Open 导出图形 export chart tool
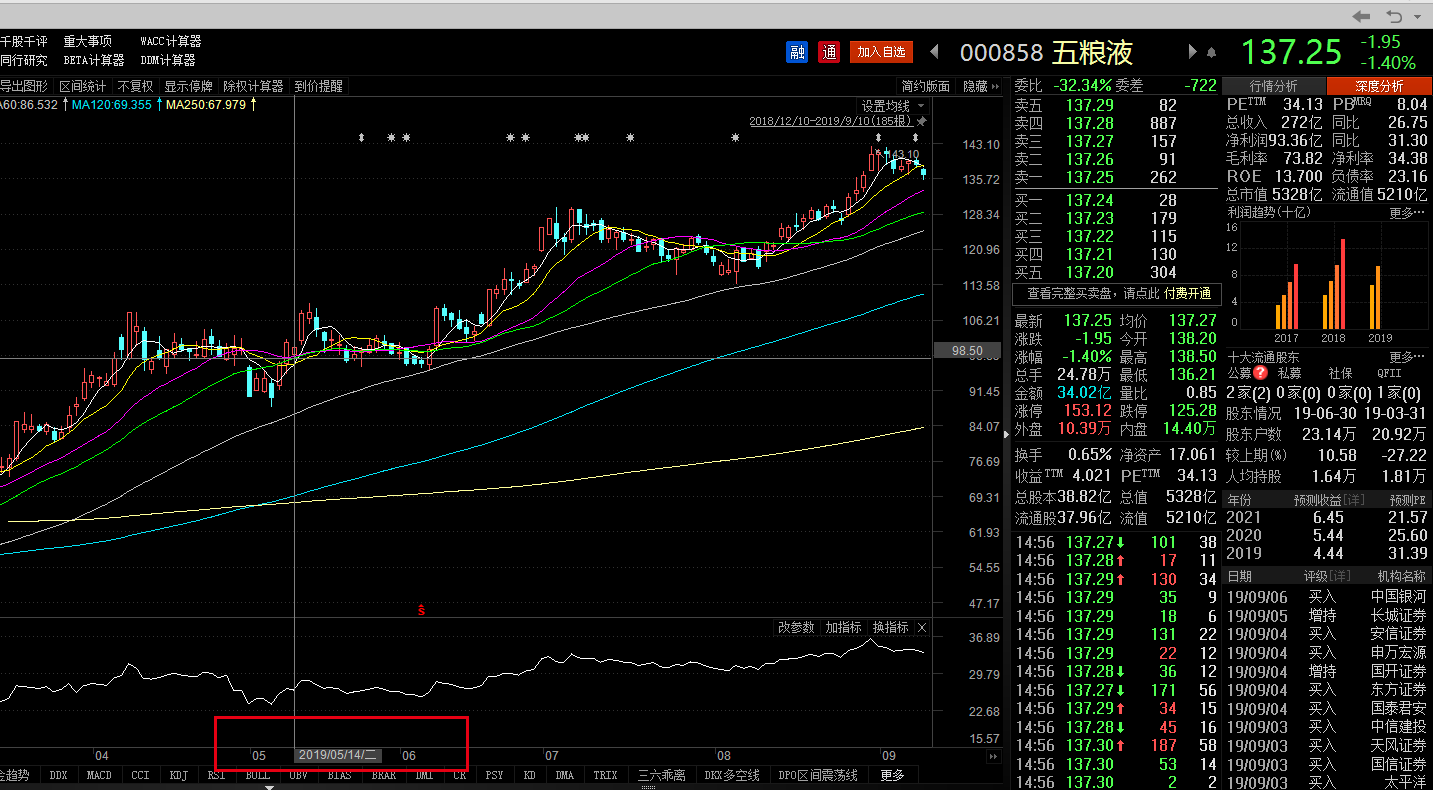Viewport: 1433px width, 790px height. click(x=25, y=87)
